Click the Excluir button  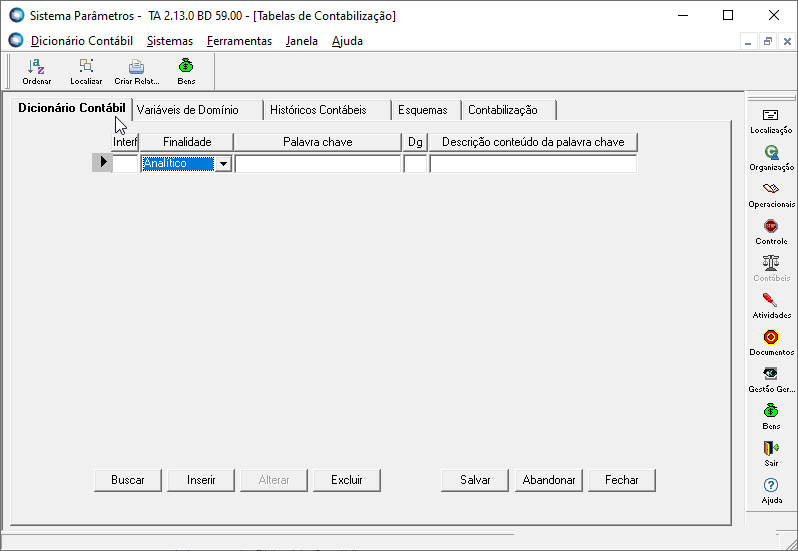click(x=347, y=480)
